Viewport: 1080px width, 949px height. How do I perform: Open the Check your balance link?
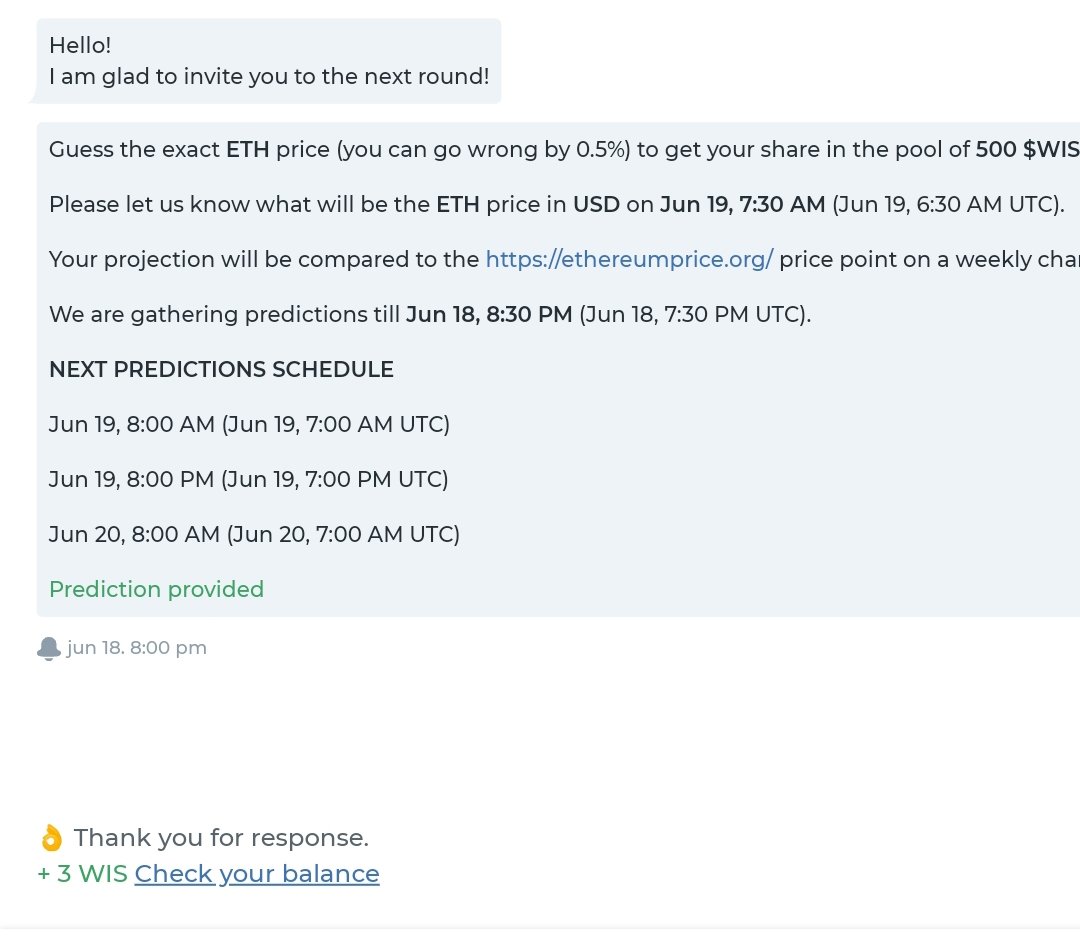coord(257,873)
